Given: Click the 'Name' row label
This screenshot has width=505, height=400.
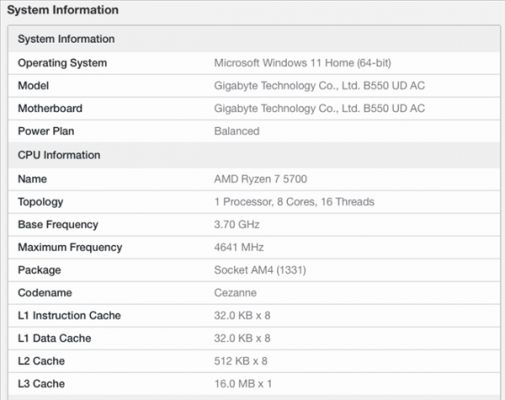Looking at the screenshot, I should [32, 179].
